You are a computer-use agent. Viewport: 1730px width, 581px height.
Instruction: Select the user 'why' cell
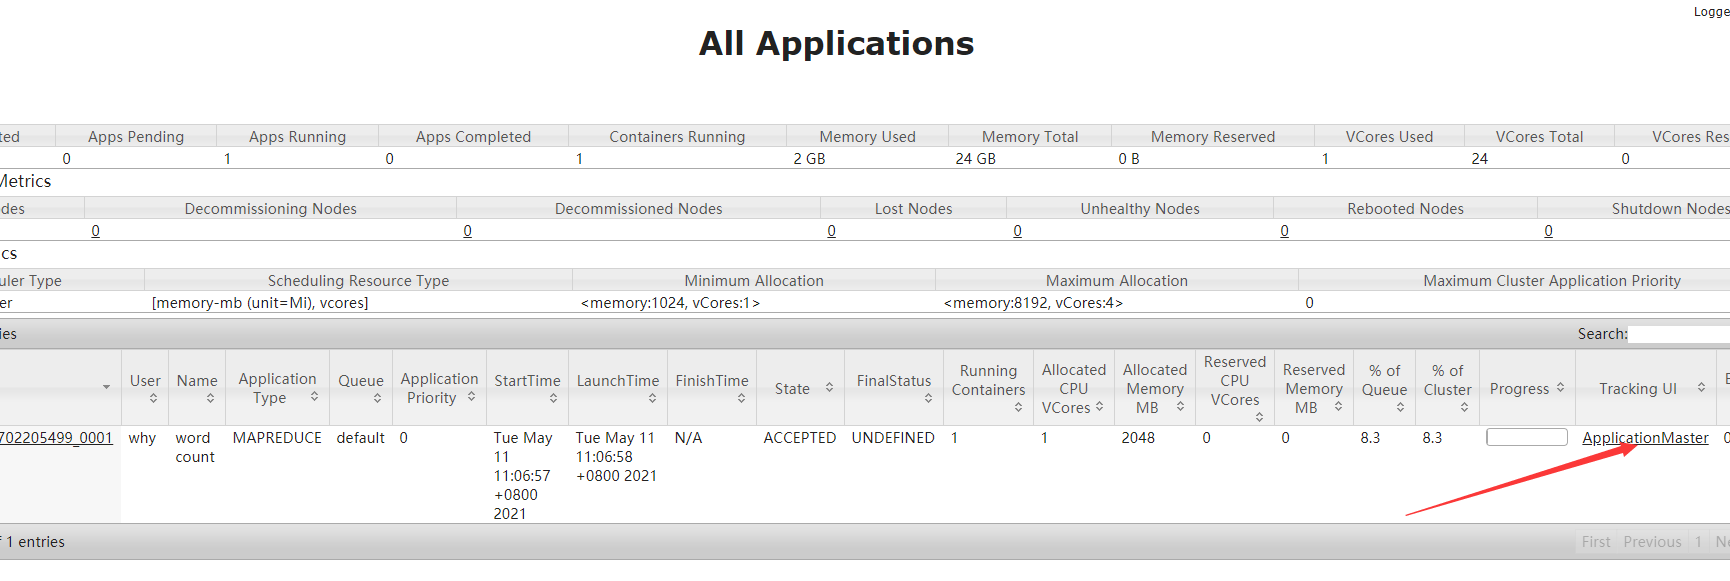pyautogui.click(x=142, y=438)
